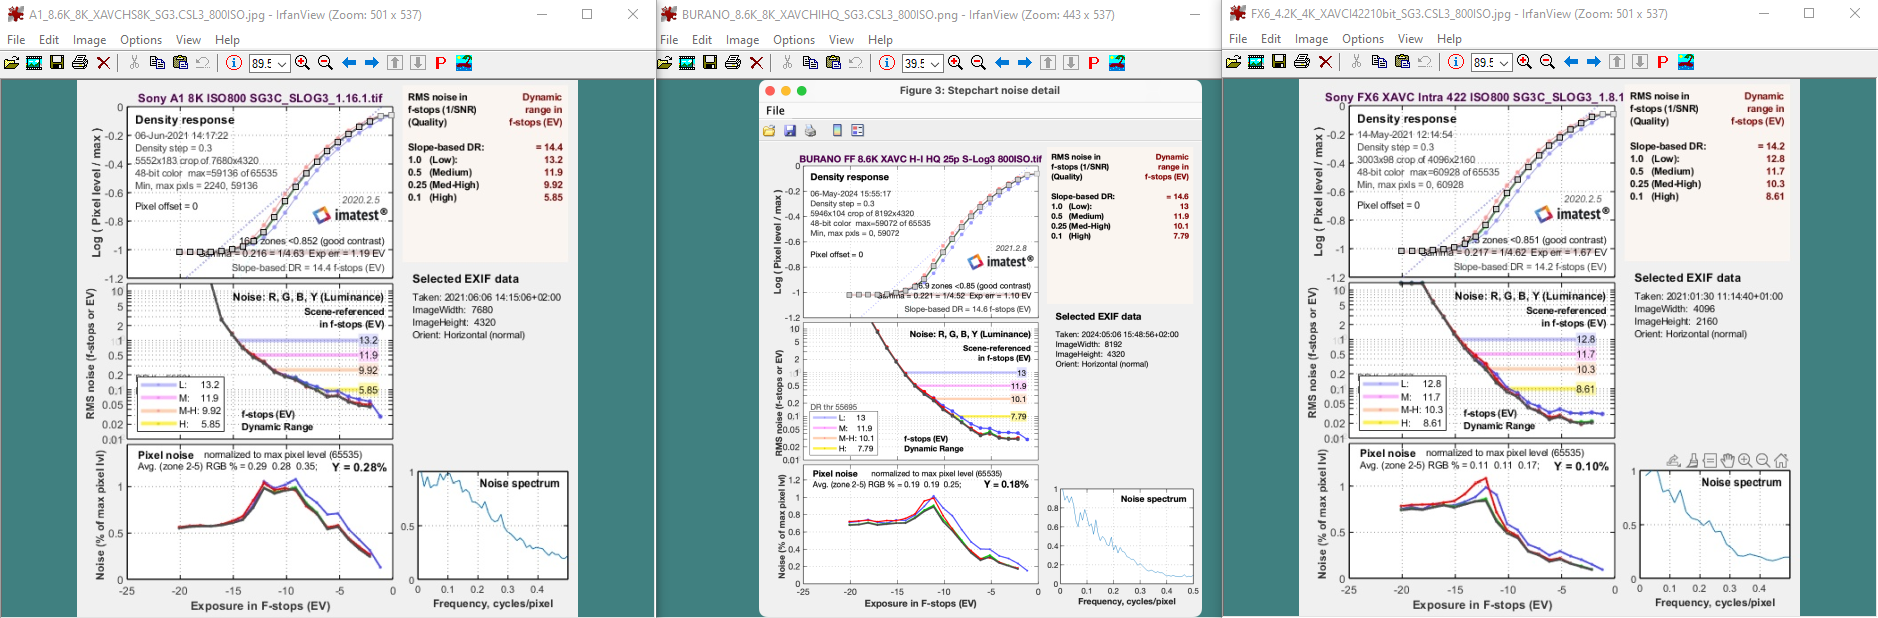Save the image in the BURANO IrfanView window
The height and width of the screenshot is (618, 1878).
pos(710,63)
